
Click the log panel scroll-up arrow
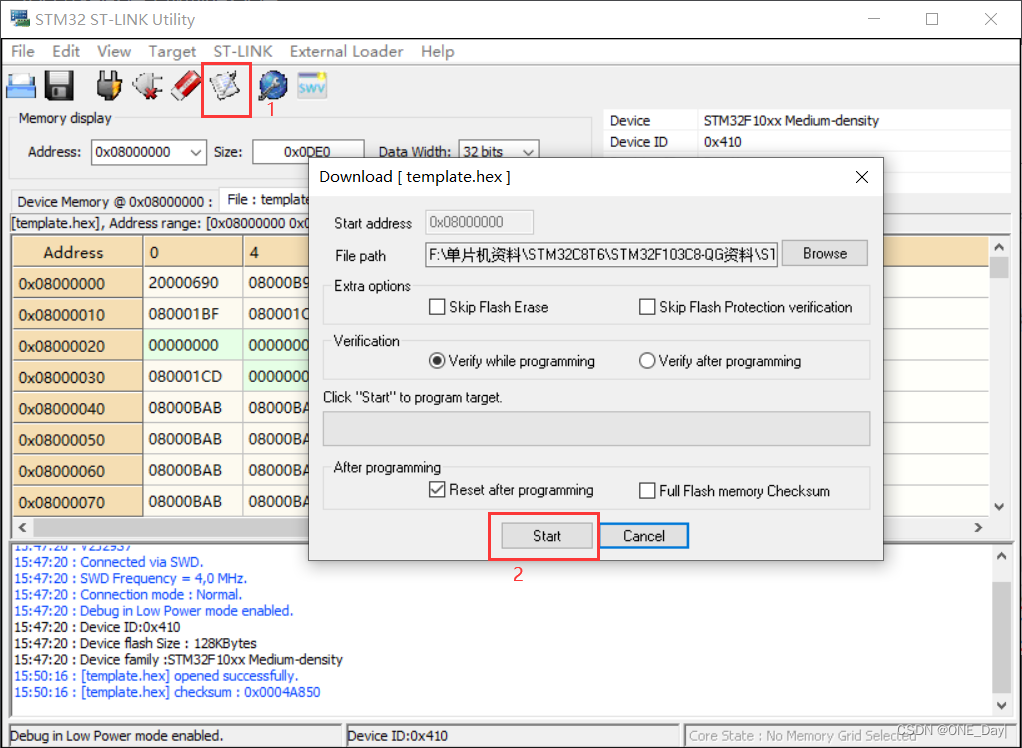(1001, 555)
